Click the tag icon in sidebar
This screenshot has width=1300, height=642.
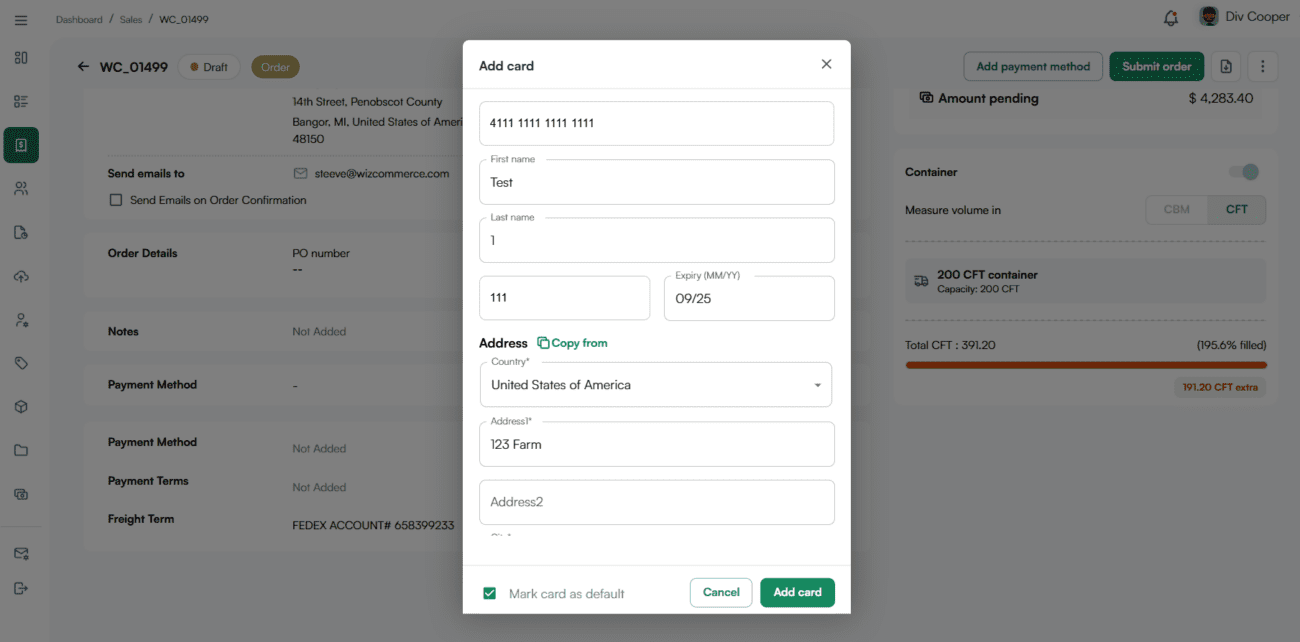point(21,363)
